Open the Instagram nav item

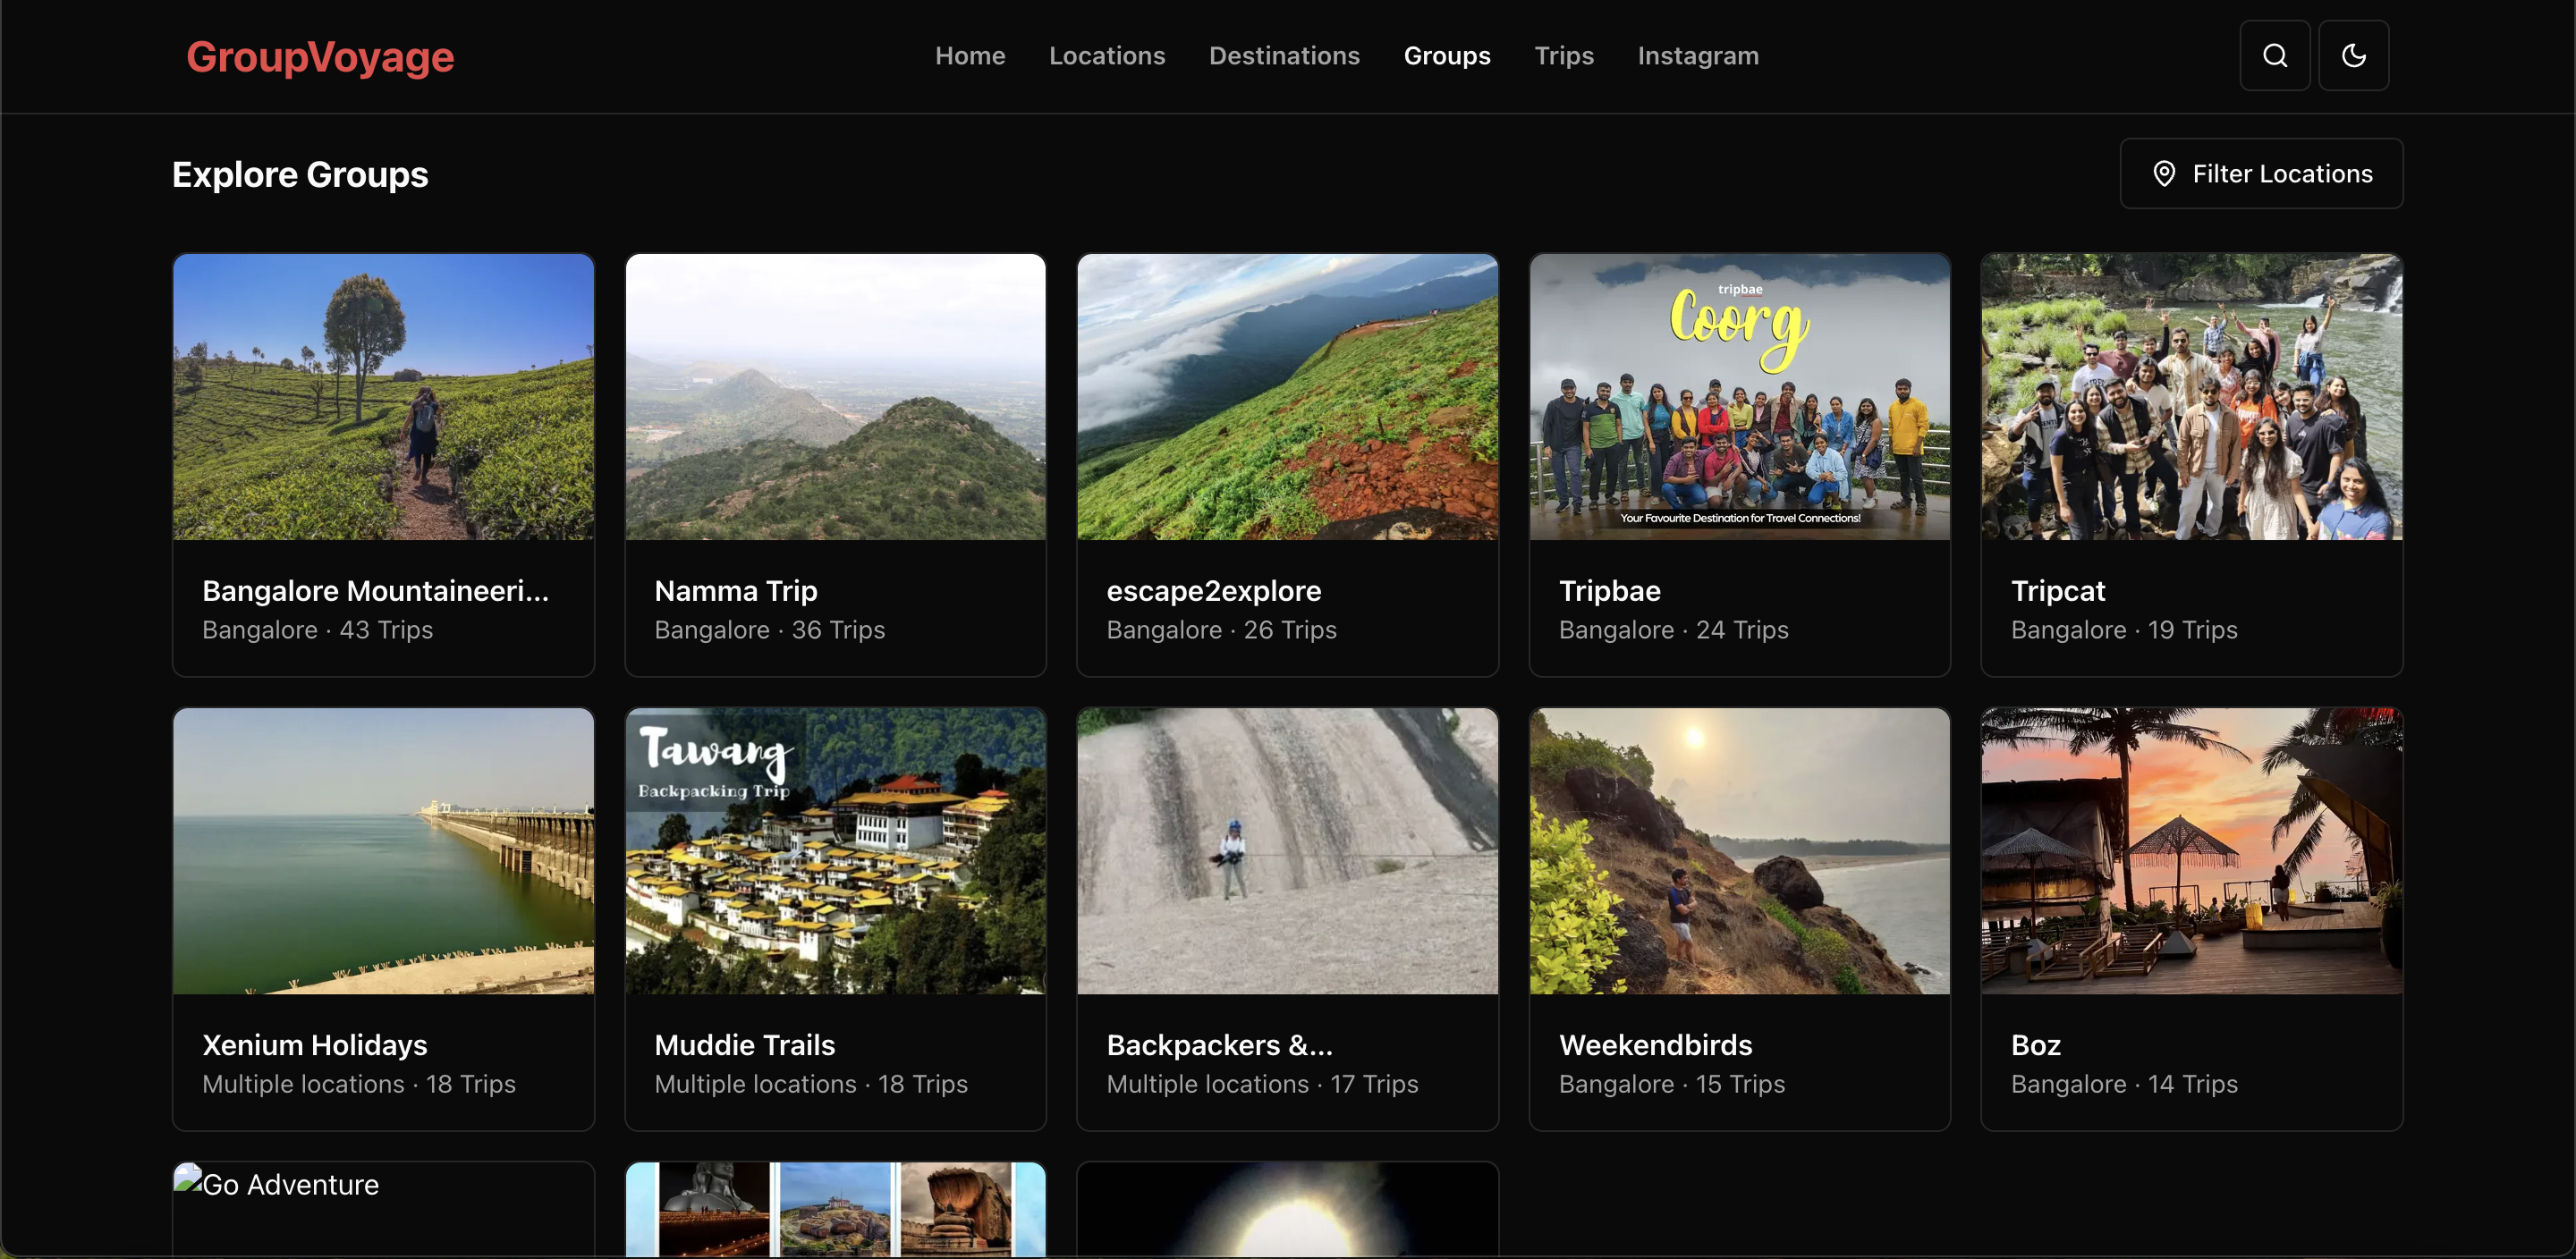[x=1697, y=56]
